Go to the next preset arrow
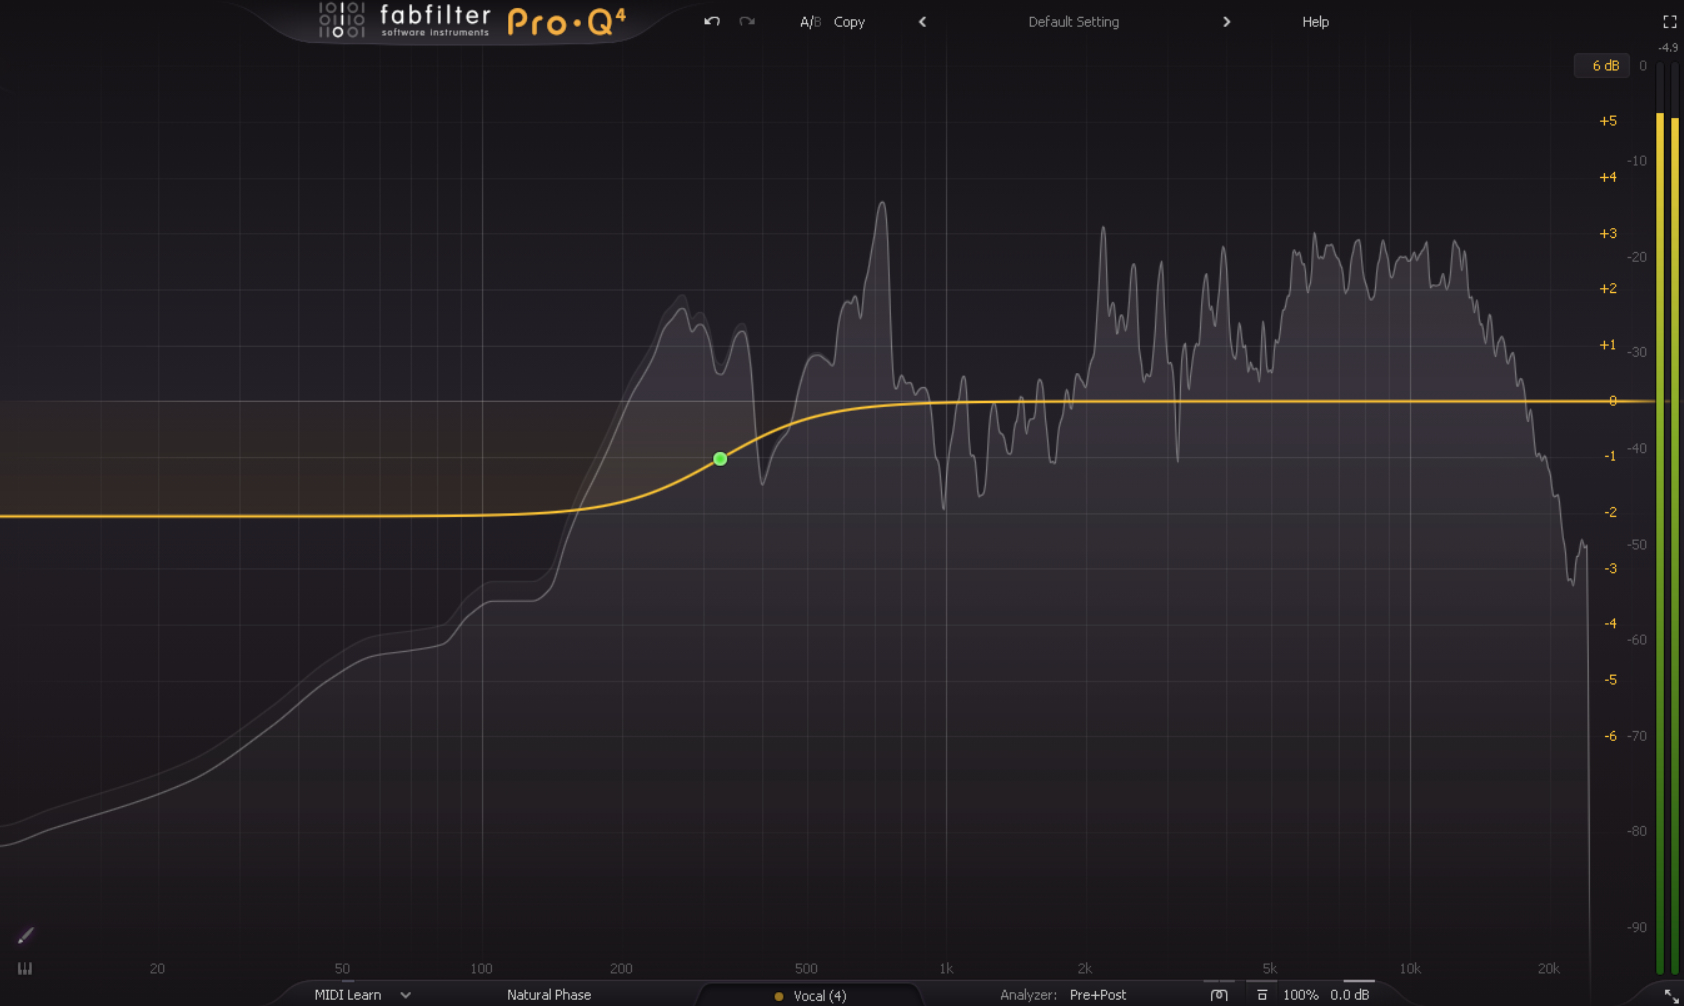The height and width of the screenshot is (1006, 1684). (1226, 22)
